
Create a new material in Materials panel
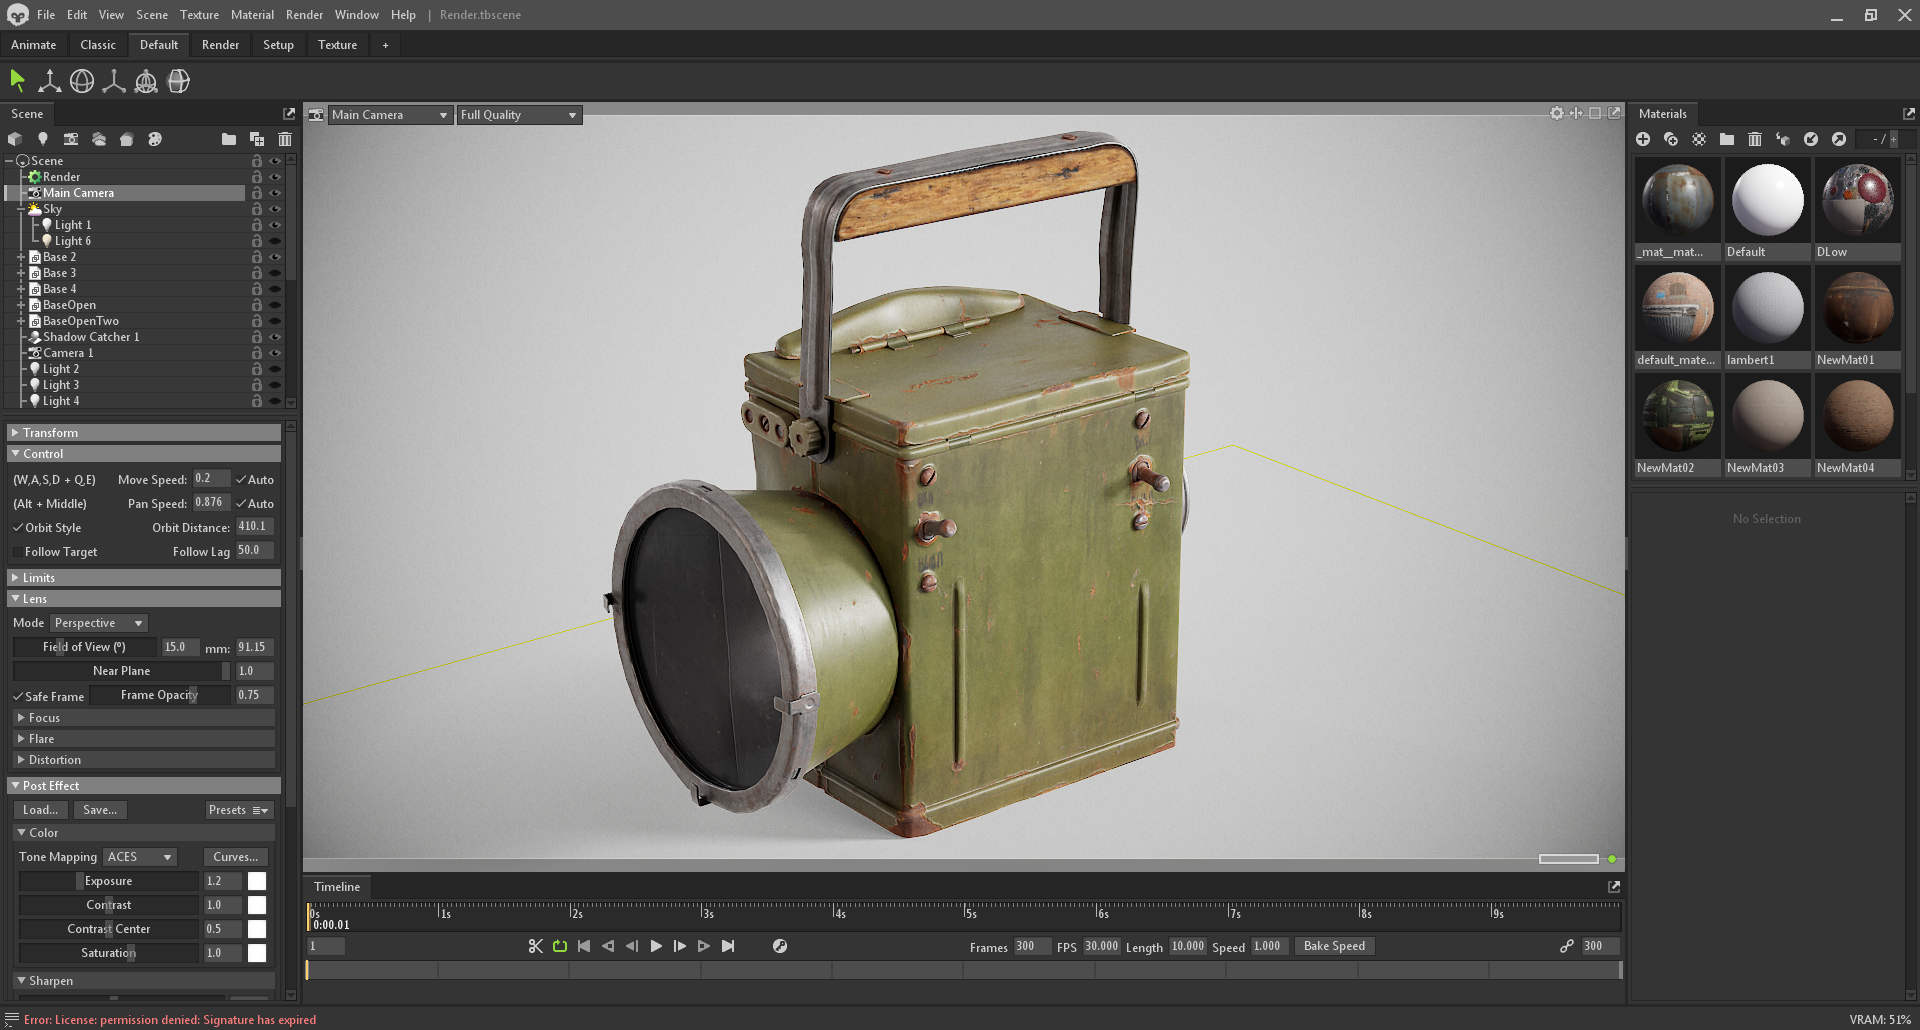tap(1643, 139)
